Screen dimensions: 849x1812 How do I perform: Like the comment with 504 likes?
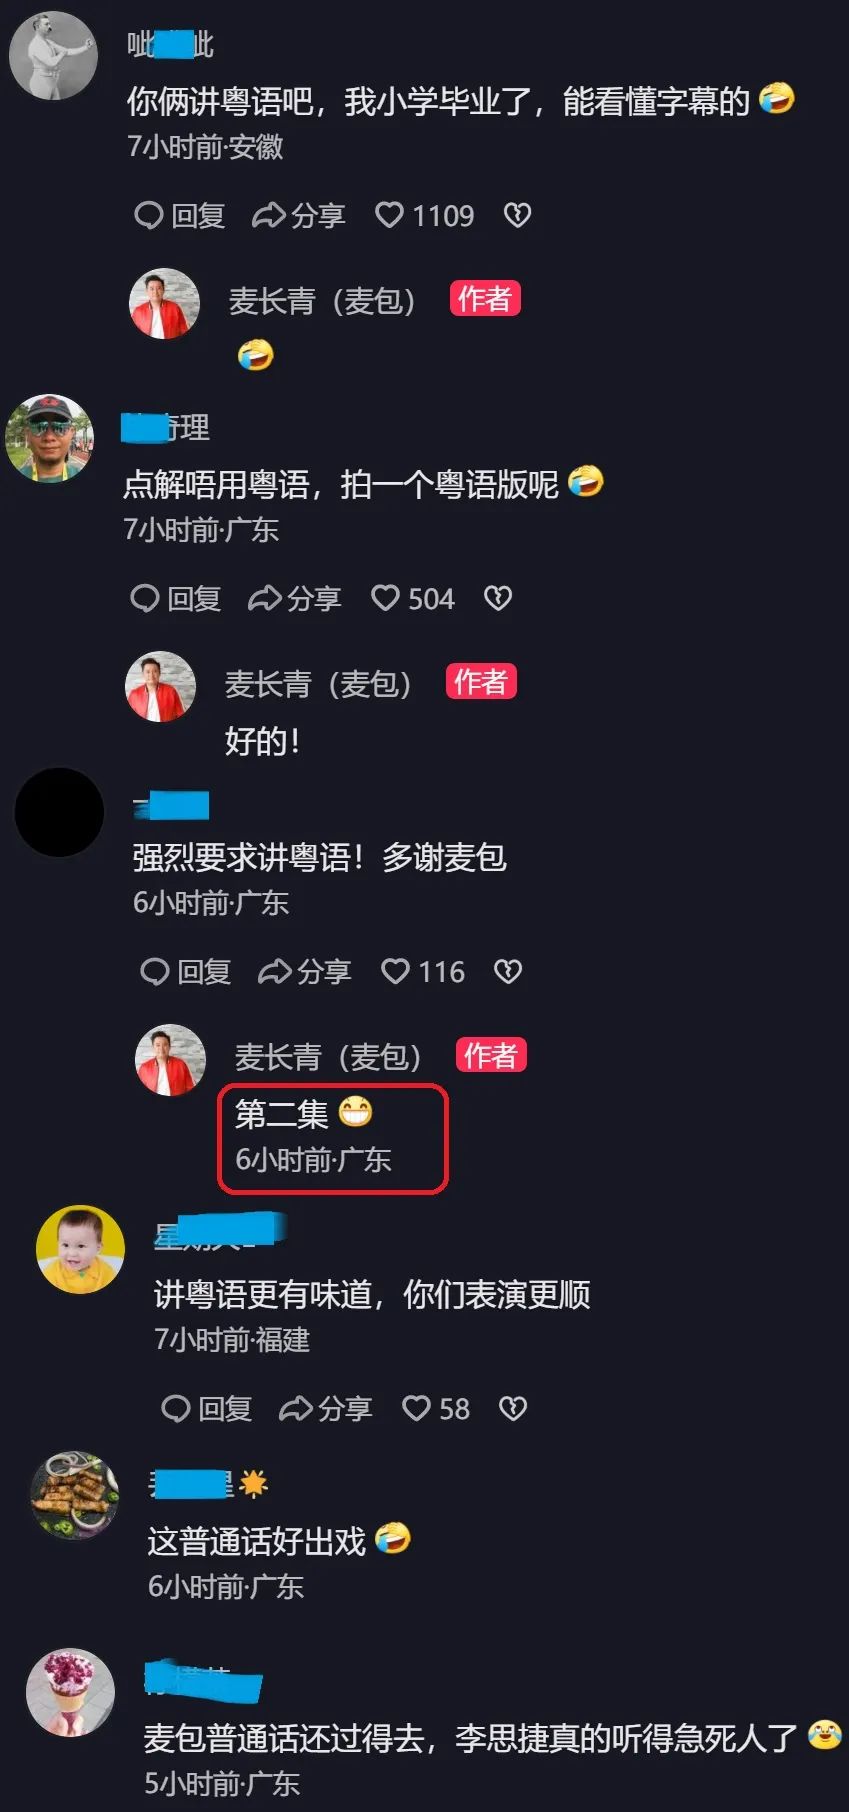coord(412,598)
